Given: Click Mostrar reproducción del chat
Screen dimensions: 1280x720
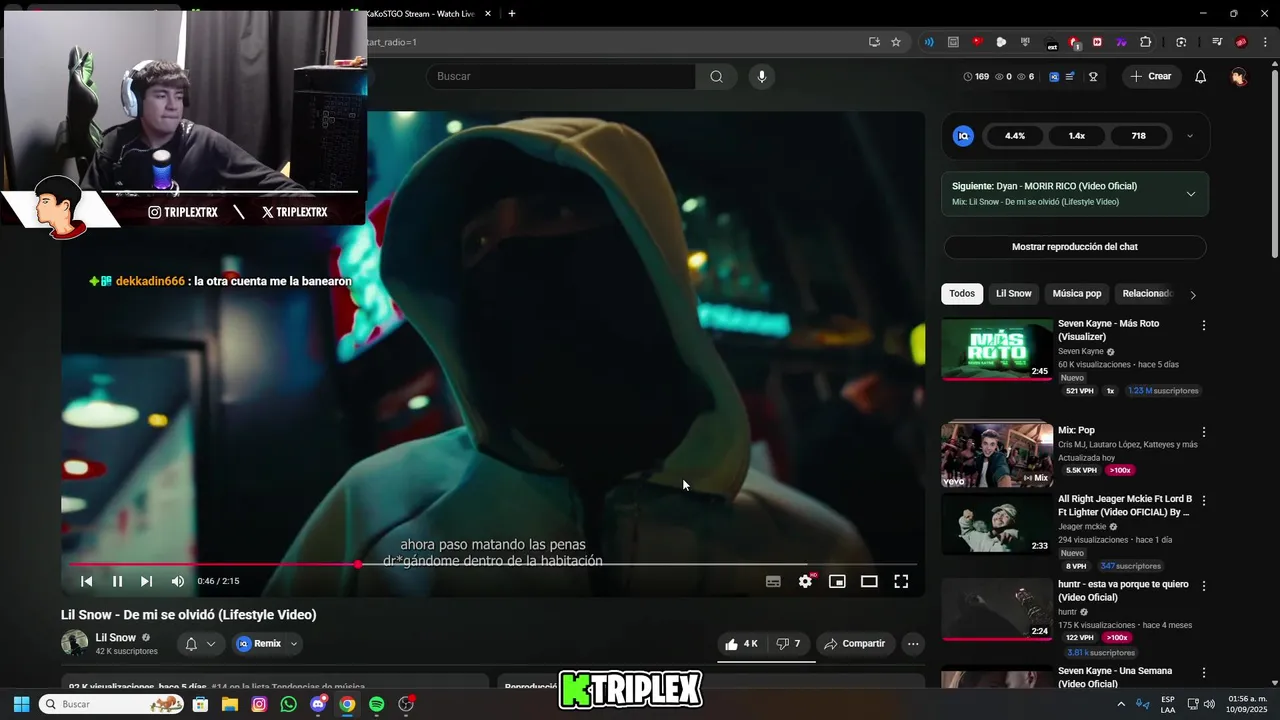Looking at the screenshot, I should click(1075, 247).
